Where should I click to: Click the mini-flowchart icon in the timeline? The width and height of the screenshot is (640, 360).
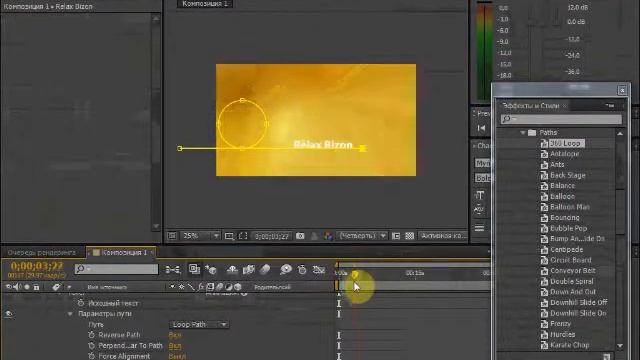tap(173, 269)
